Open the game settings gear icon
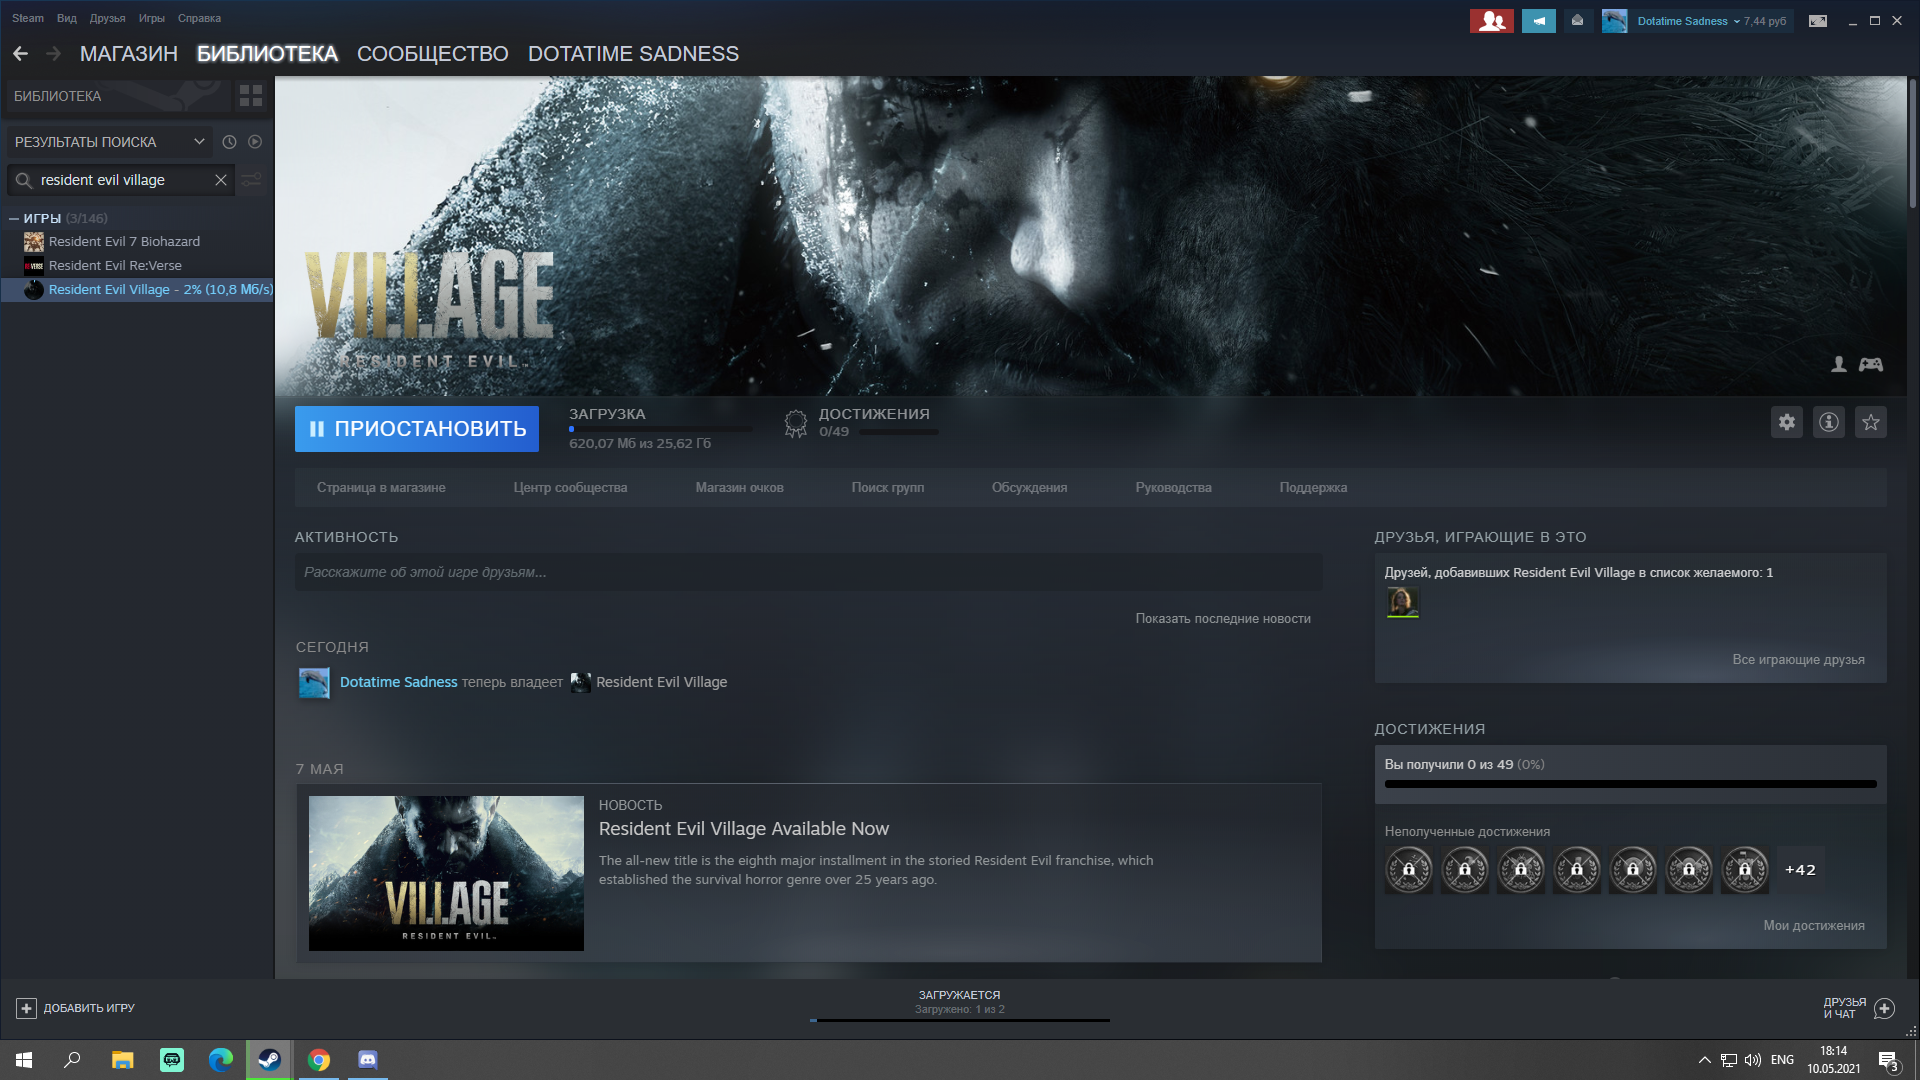The image size is (1920, 1080). [1786, 422]
